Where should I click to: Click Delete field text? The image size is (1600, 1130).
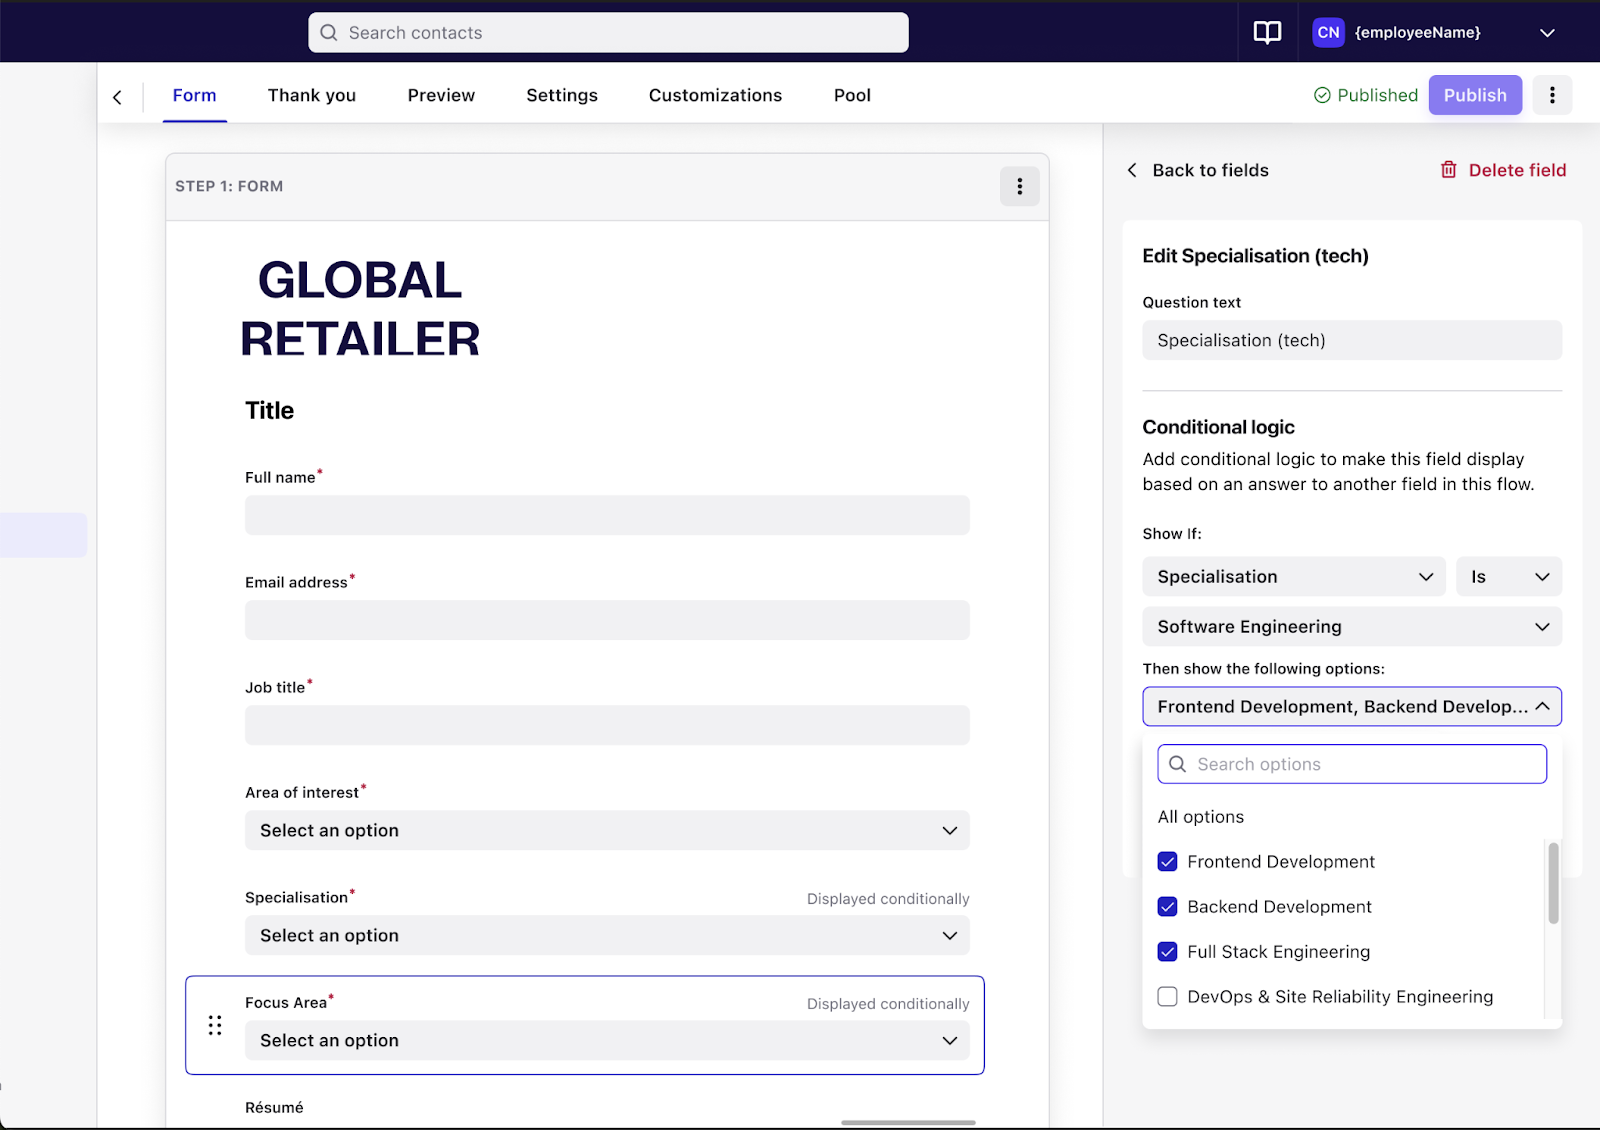(x=1517, y=170)
